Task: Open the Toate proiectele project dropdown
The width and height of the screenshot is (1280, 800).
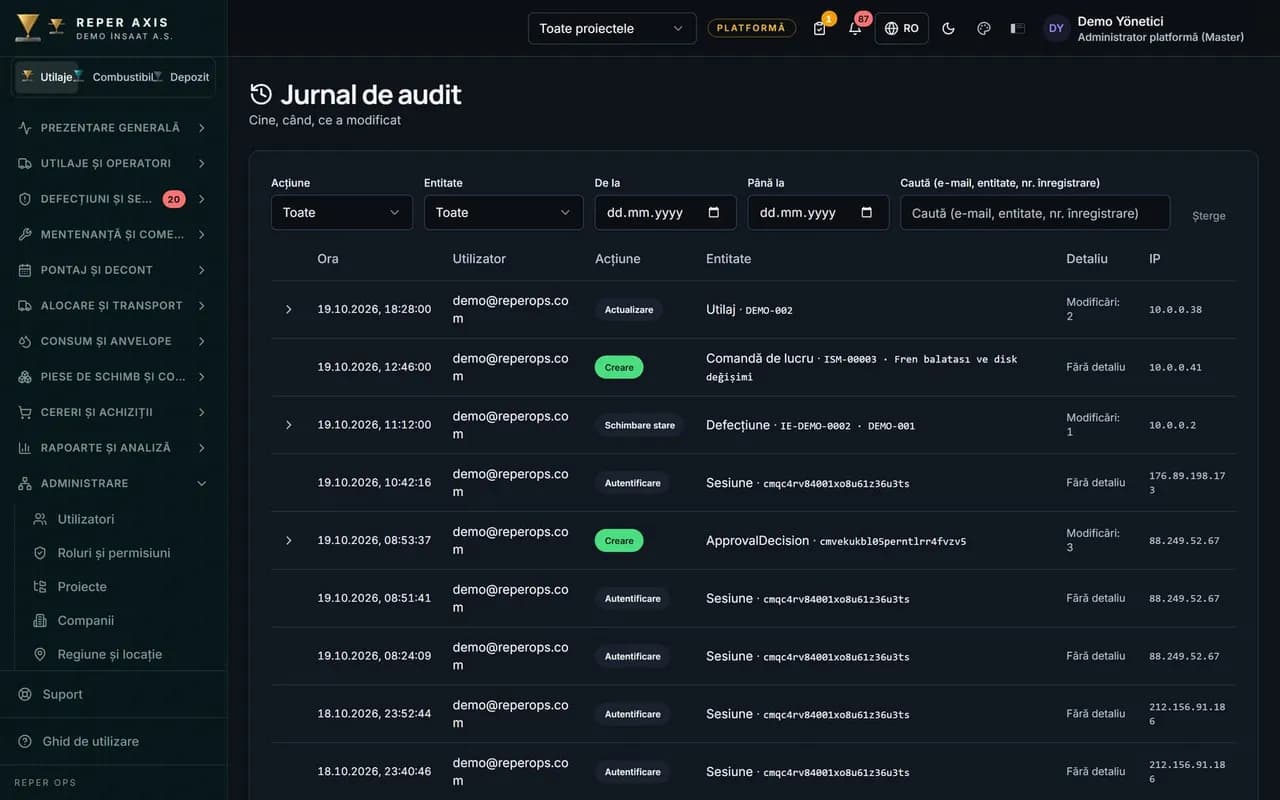Action: [x=612, y=28]
